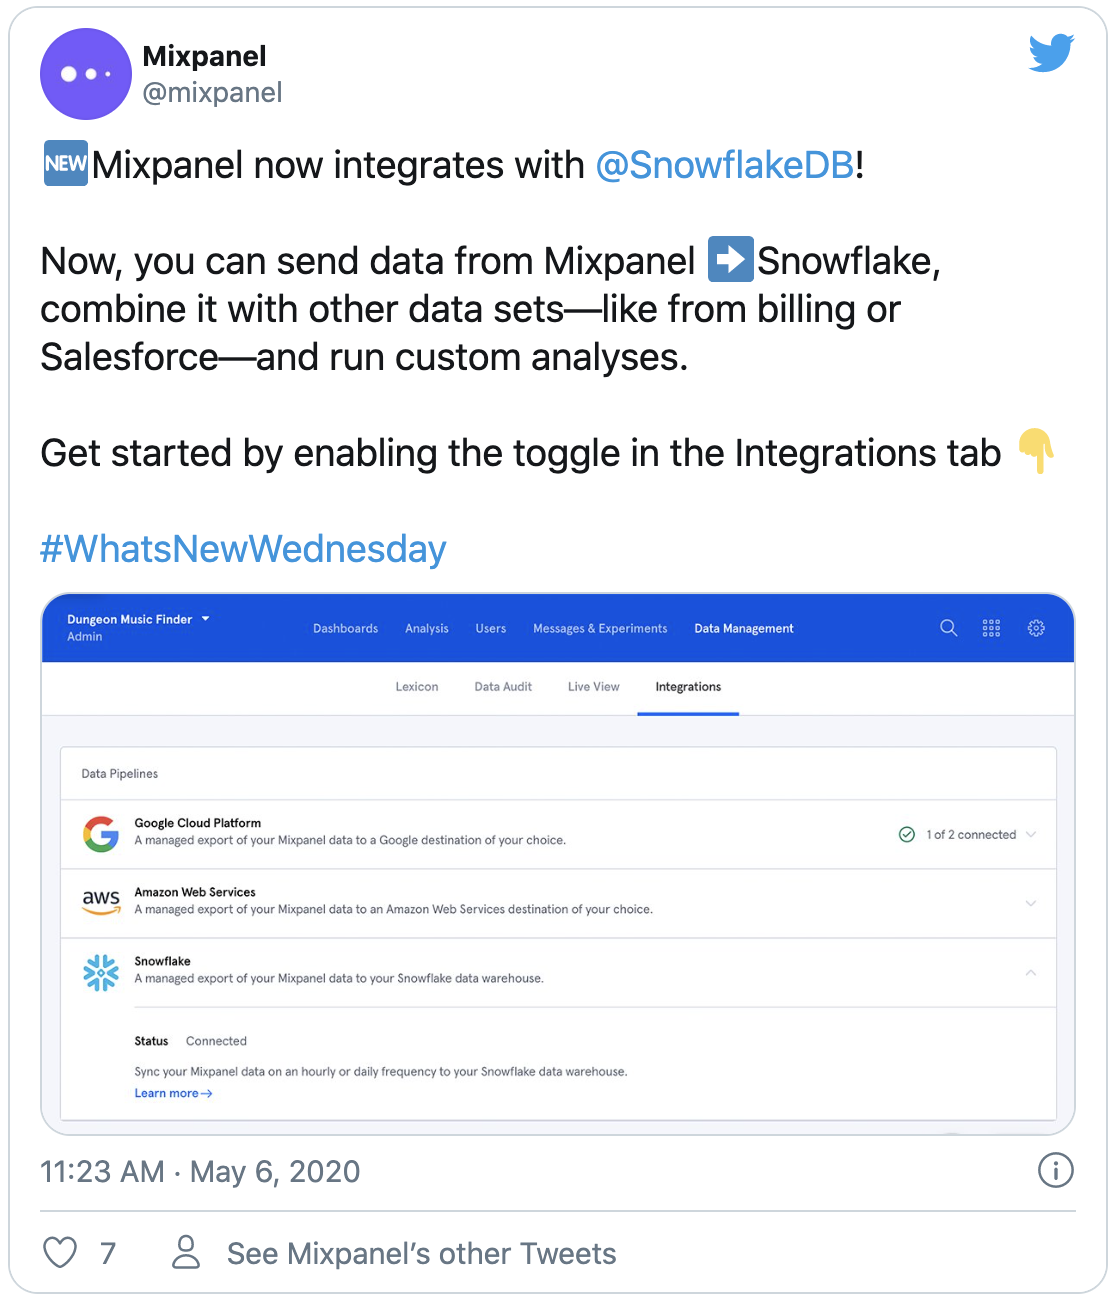Click the #WhatsNewWednesday hashtag
Screen dimensions: 1118x1304
pyautogui.click(x=243, y=549)
